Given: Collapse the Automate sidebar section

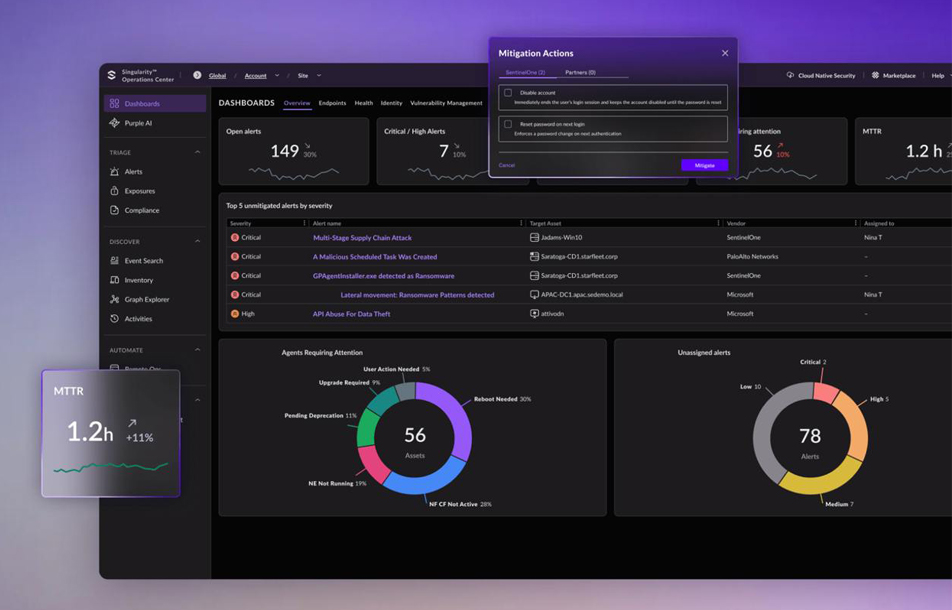Looking at the screenshot, I should [197, 350].
